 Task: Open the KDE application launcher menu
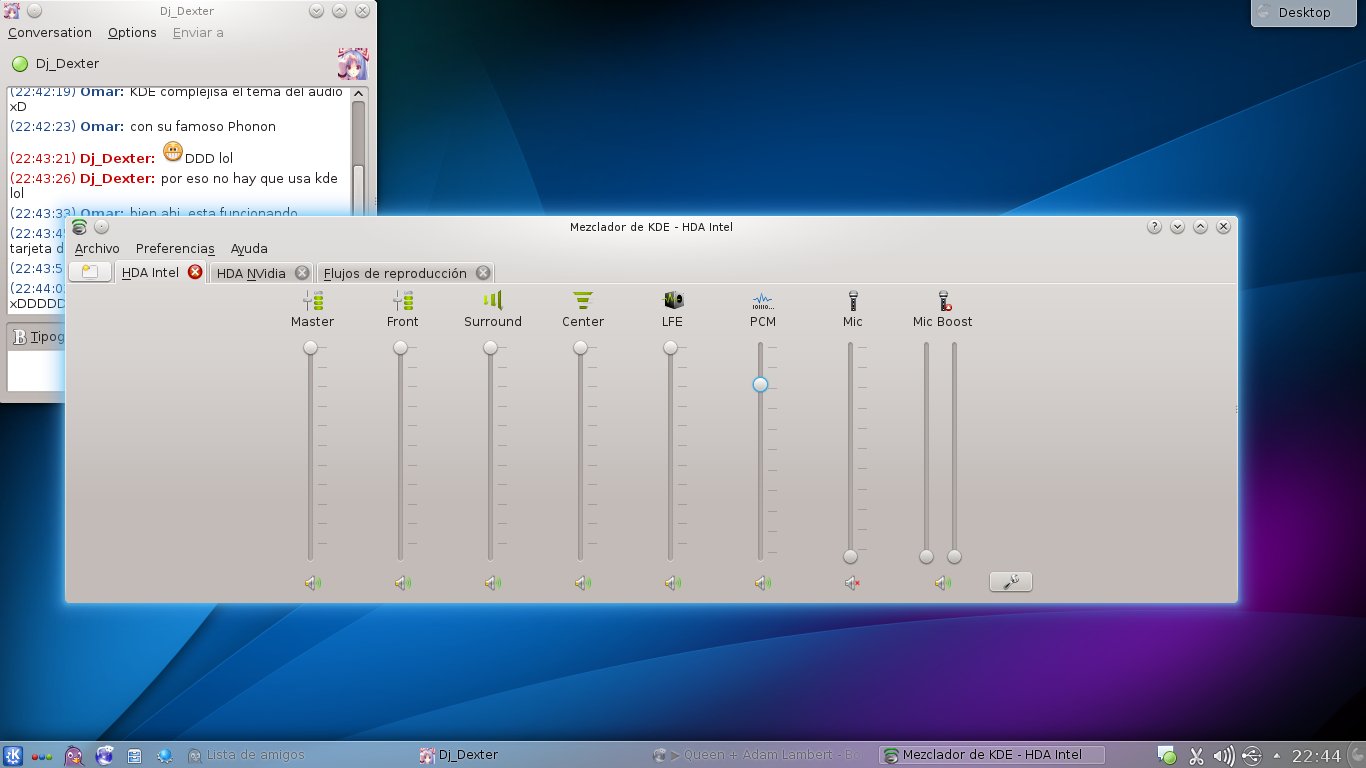[x=13, y=755]
